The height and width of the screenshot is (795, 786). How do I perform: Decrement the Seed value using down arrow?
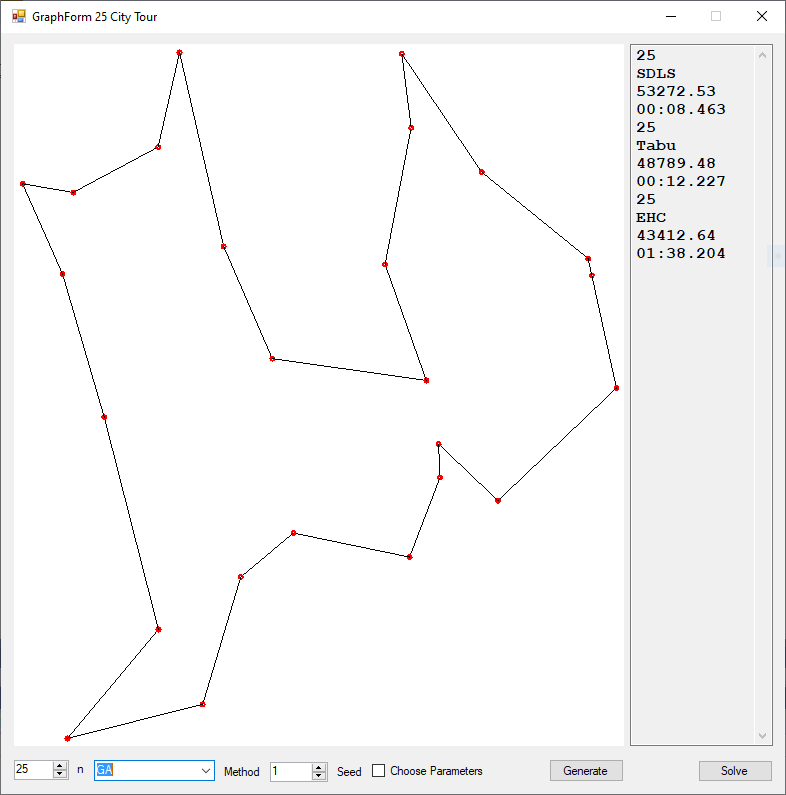pyautogui.click(x=319, y=776)
